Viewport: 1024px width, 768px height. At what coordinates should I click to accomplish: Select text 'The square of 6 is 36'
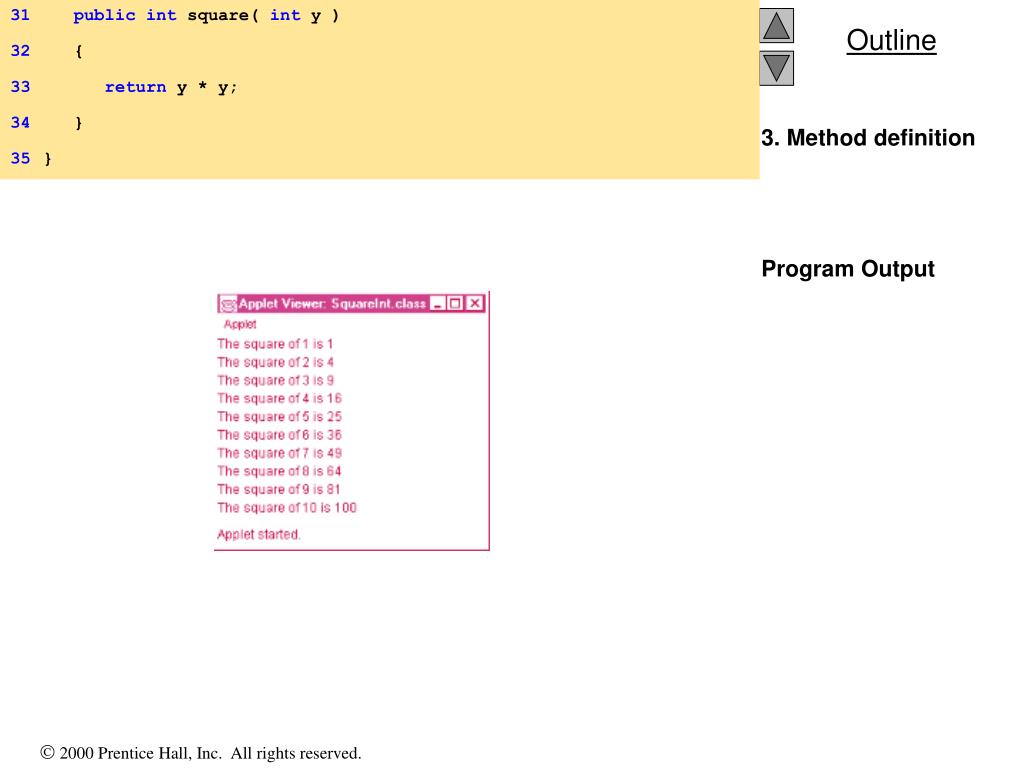pos(279,435)
